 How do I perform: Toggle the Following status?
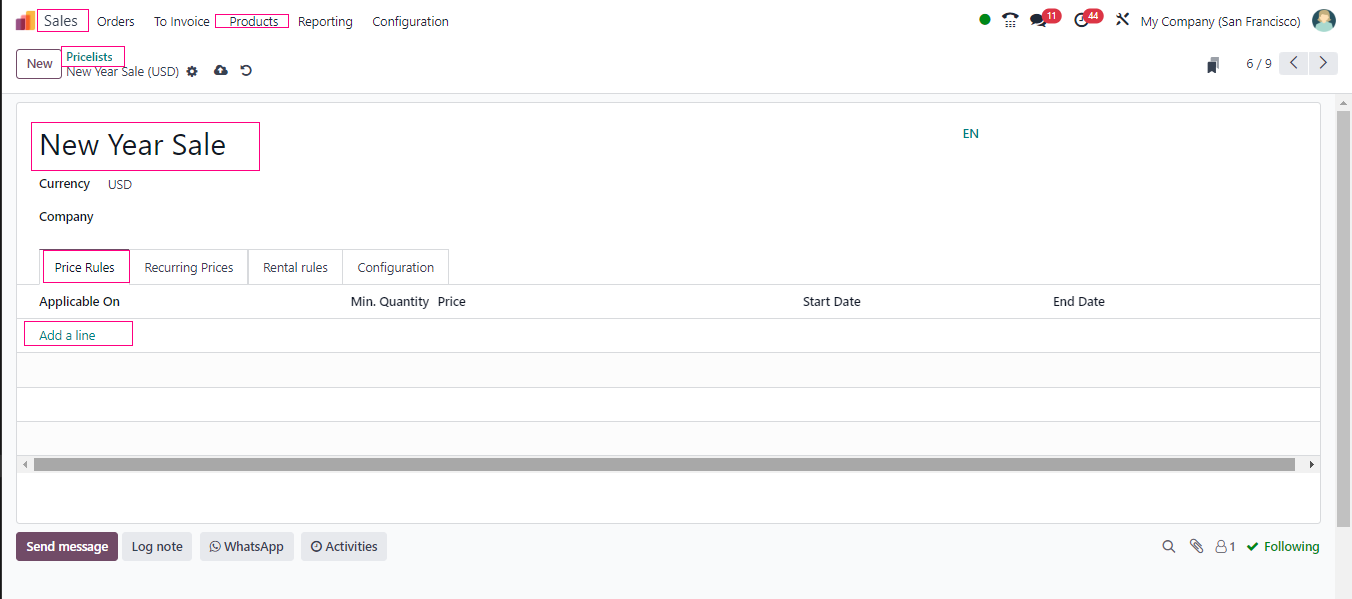click(x=1283, y=547)
